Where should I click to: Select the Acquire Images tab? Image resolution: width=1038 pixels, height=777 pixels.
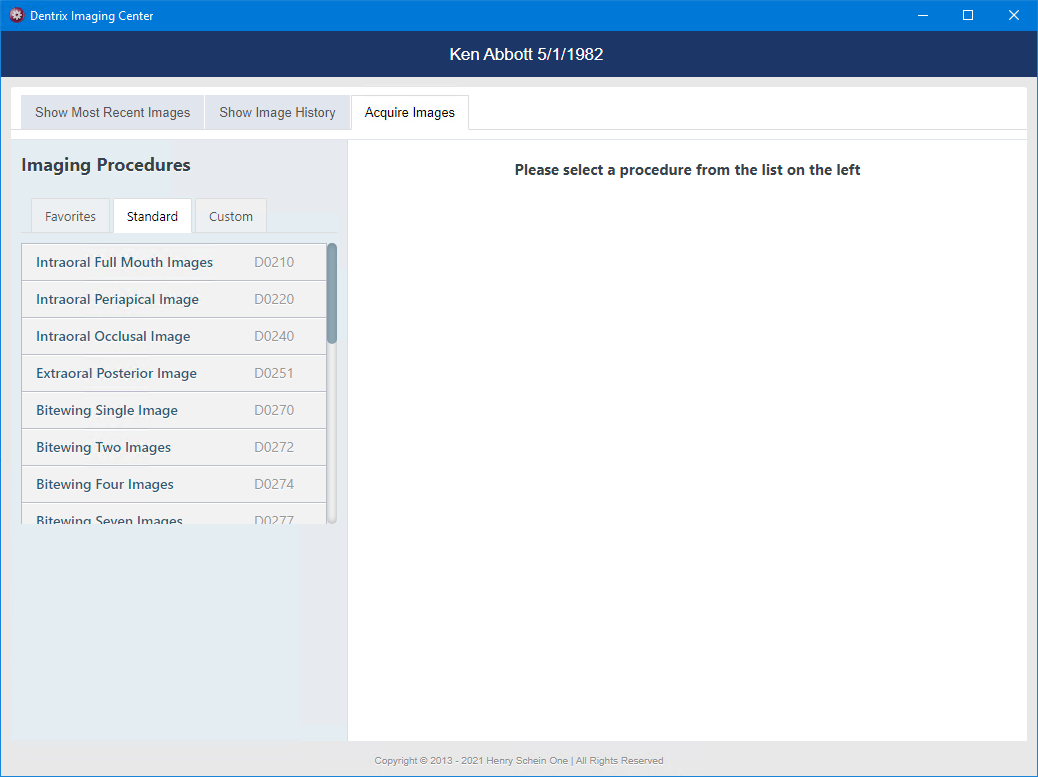point(409,113)
